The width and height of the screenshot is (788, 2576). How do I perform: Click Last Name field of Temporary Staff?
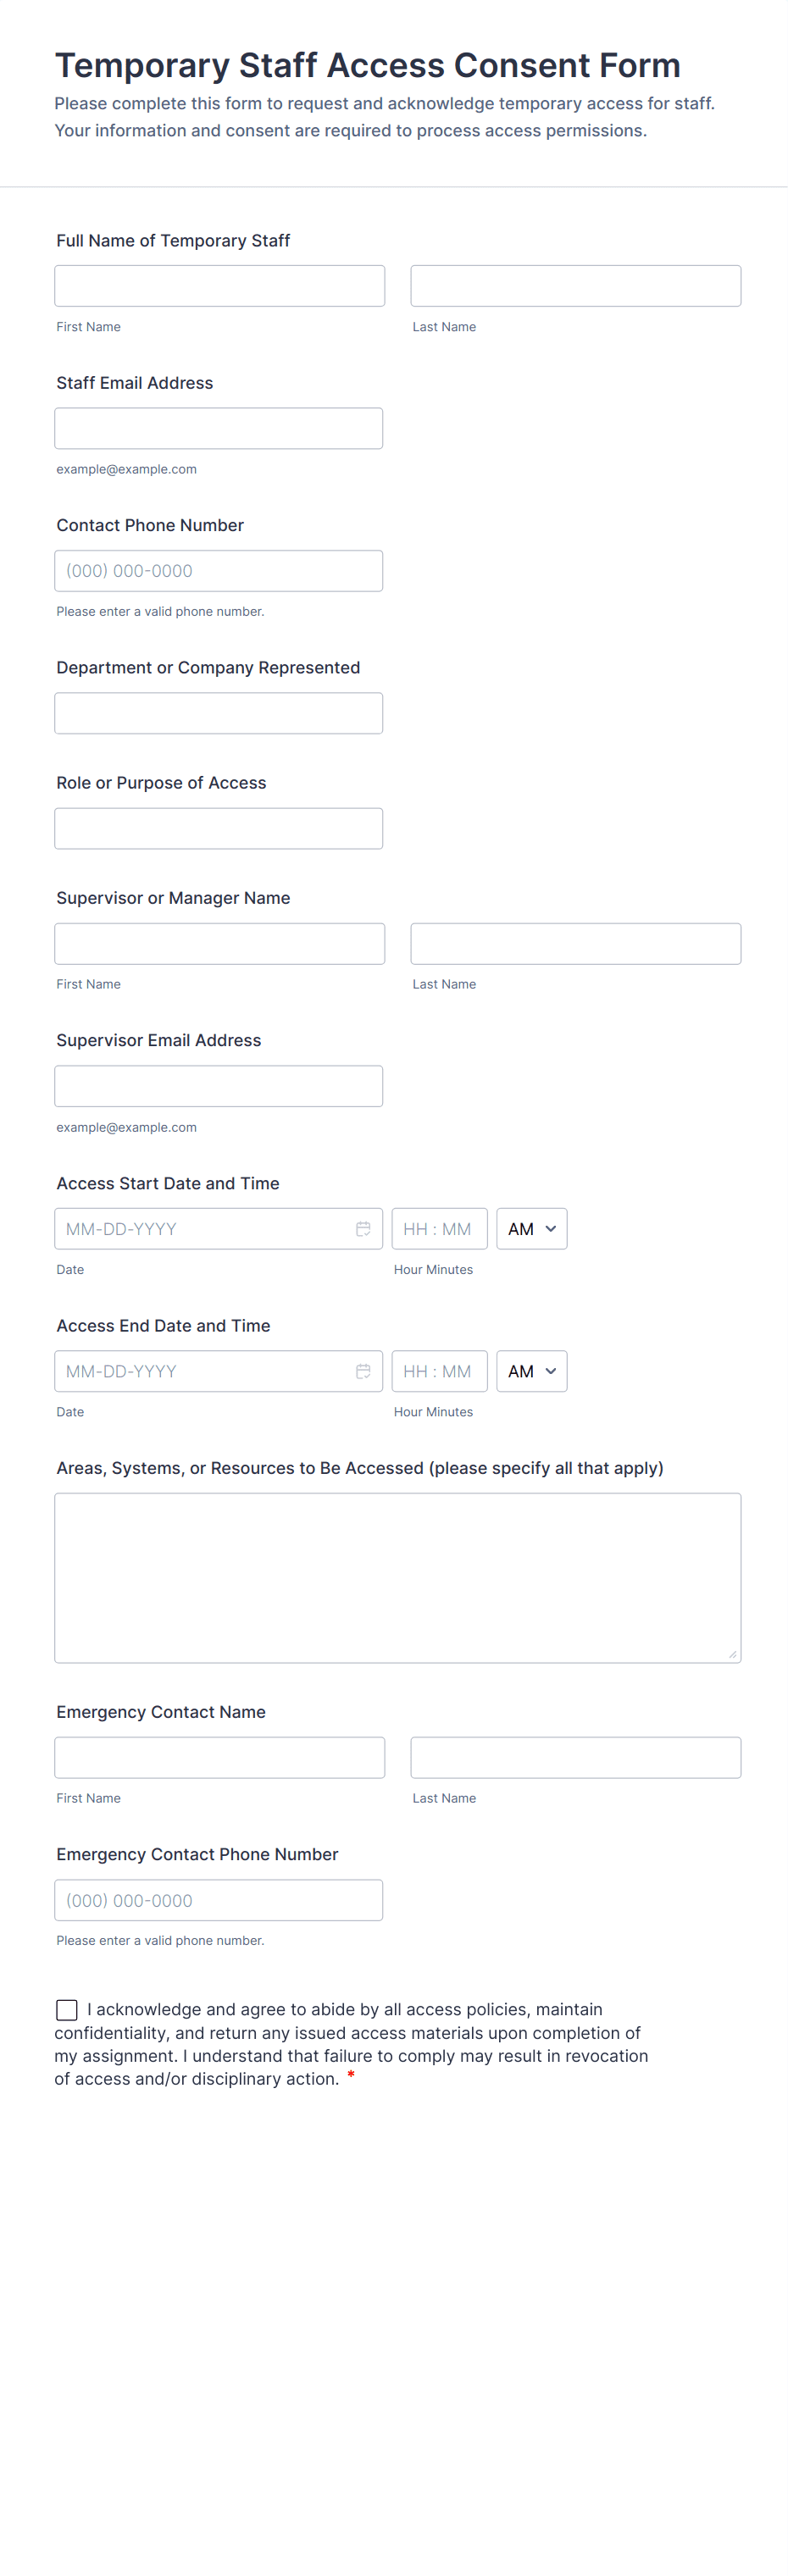(575, 286)
